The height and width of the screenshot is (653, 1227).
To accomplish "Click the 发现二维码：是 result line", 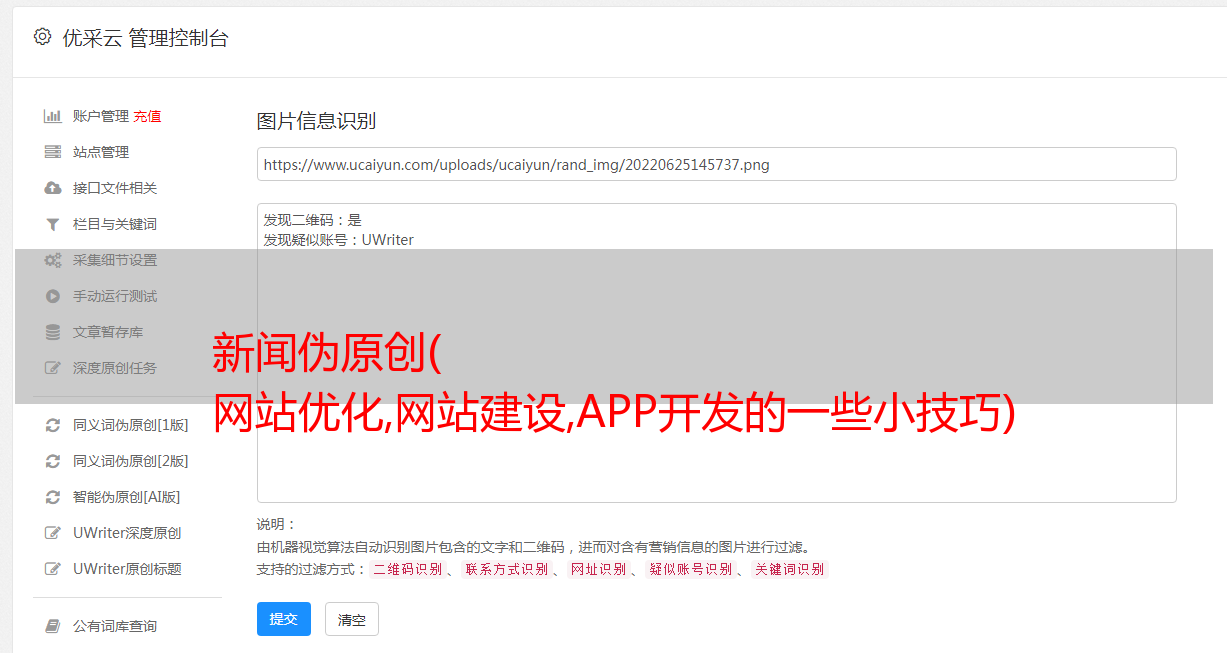I will [x=313, y=220].
